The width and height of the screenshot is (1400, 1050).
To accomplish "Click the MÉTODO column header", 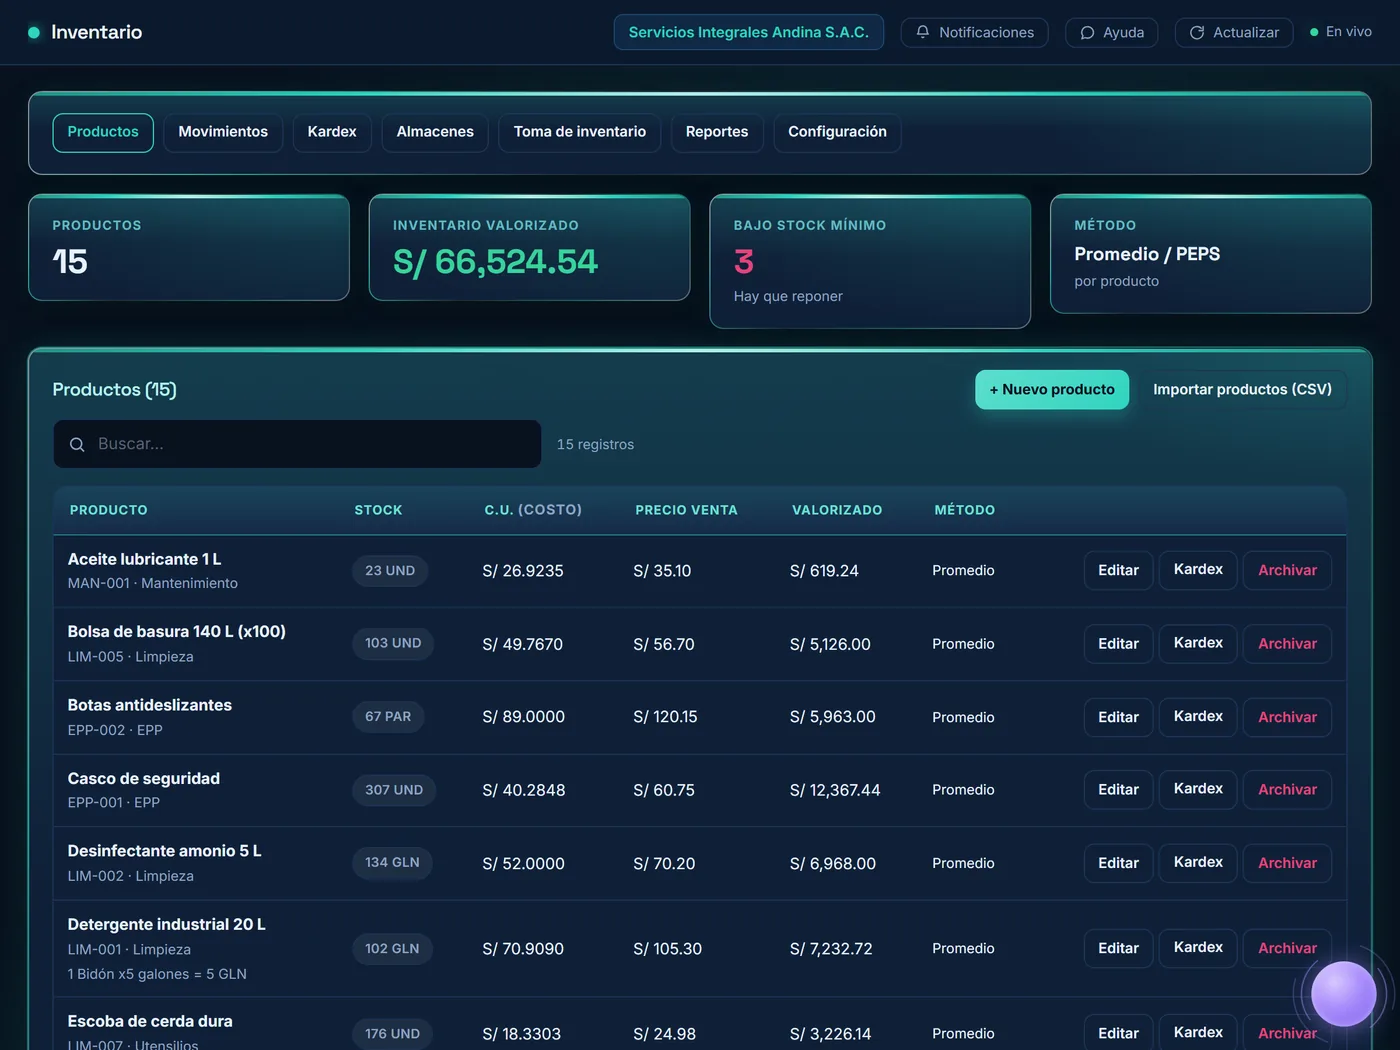I will coord(965,510).
